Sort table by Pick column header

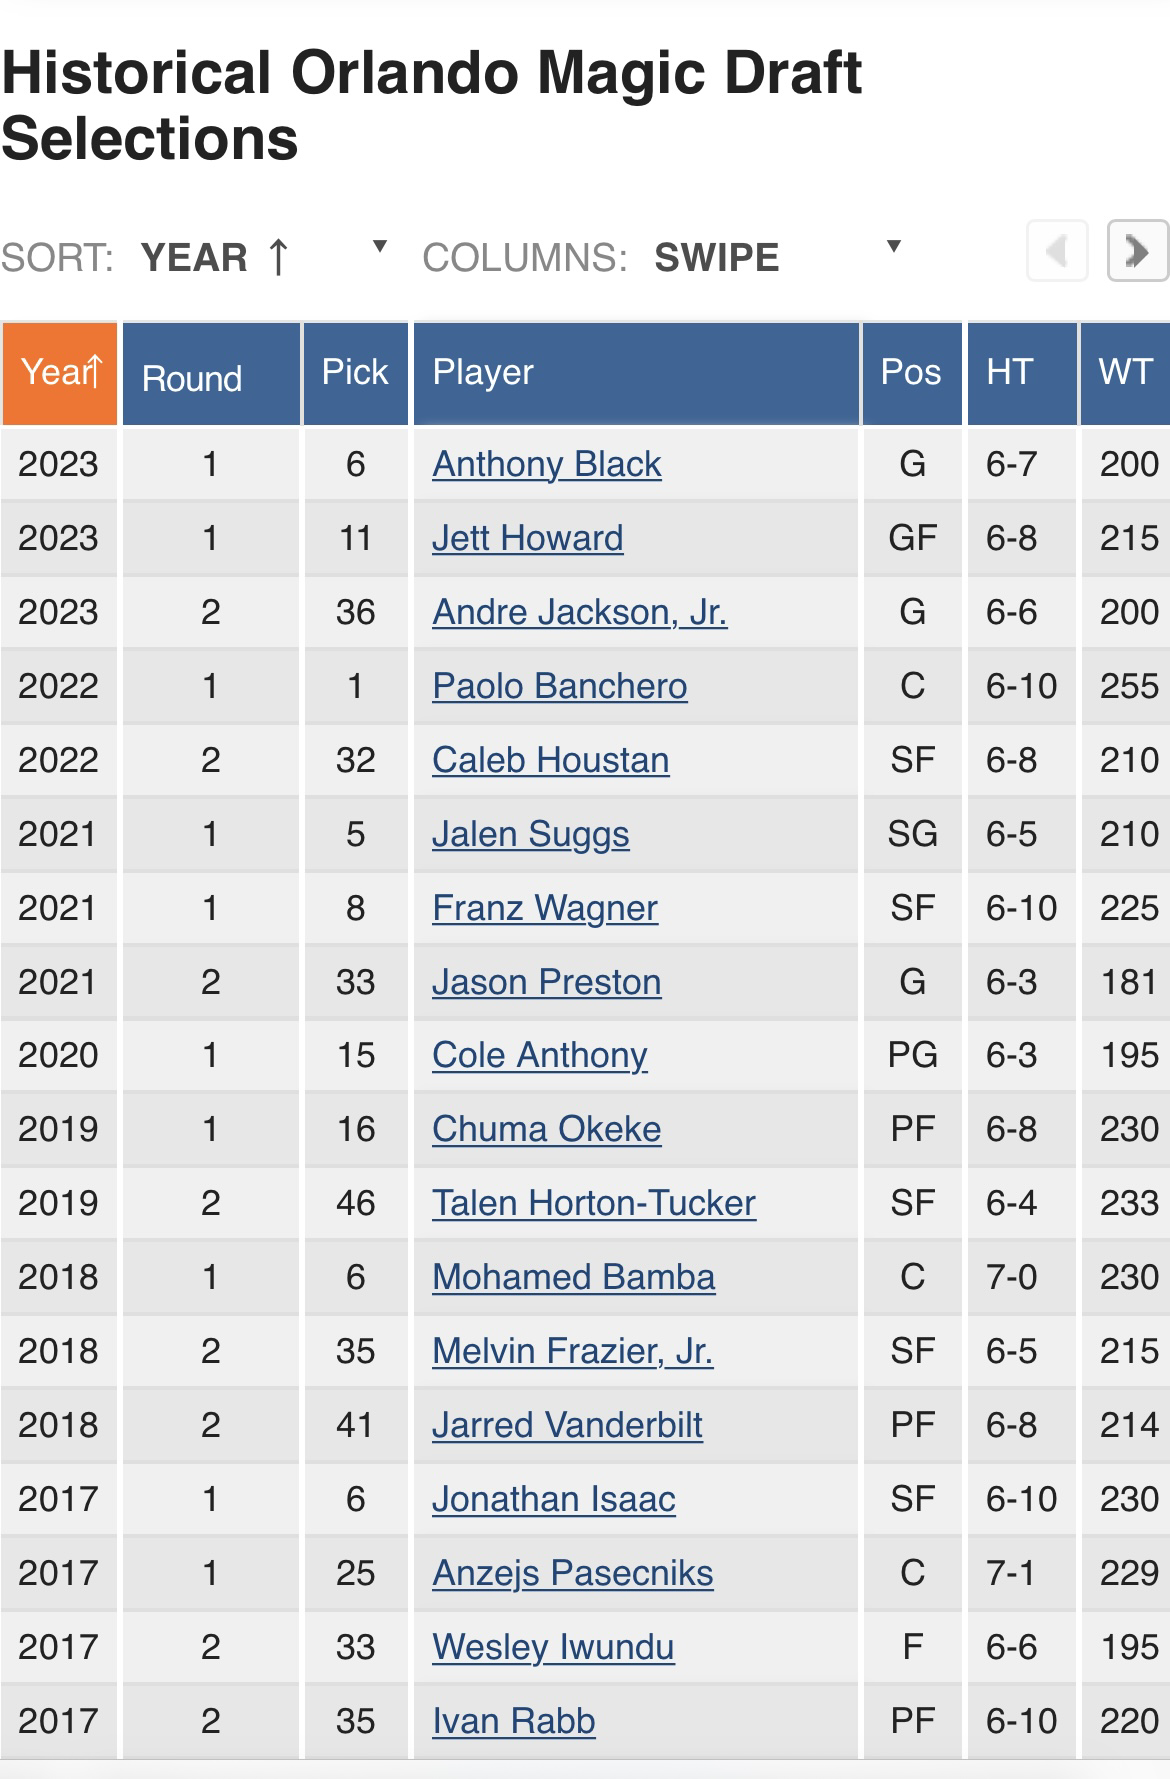point(355,373)
